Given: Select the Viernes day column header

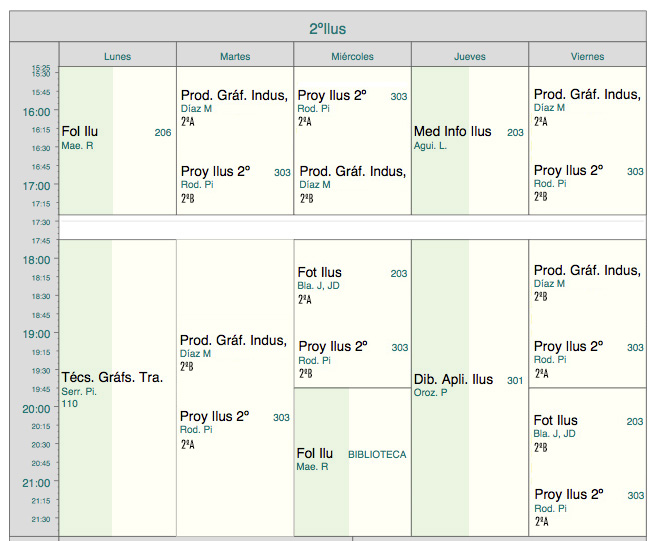Looking at the screenshot, I should pos(587,56).
